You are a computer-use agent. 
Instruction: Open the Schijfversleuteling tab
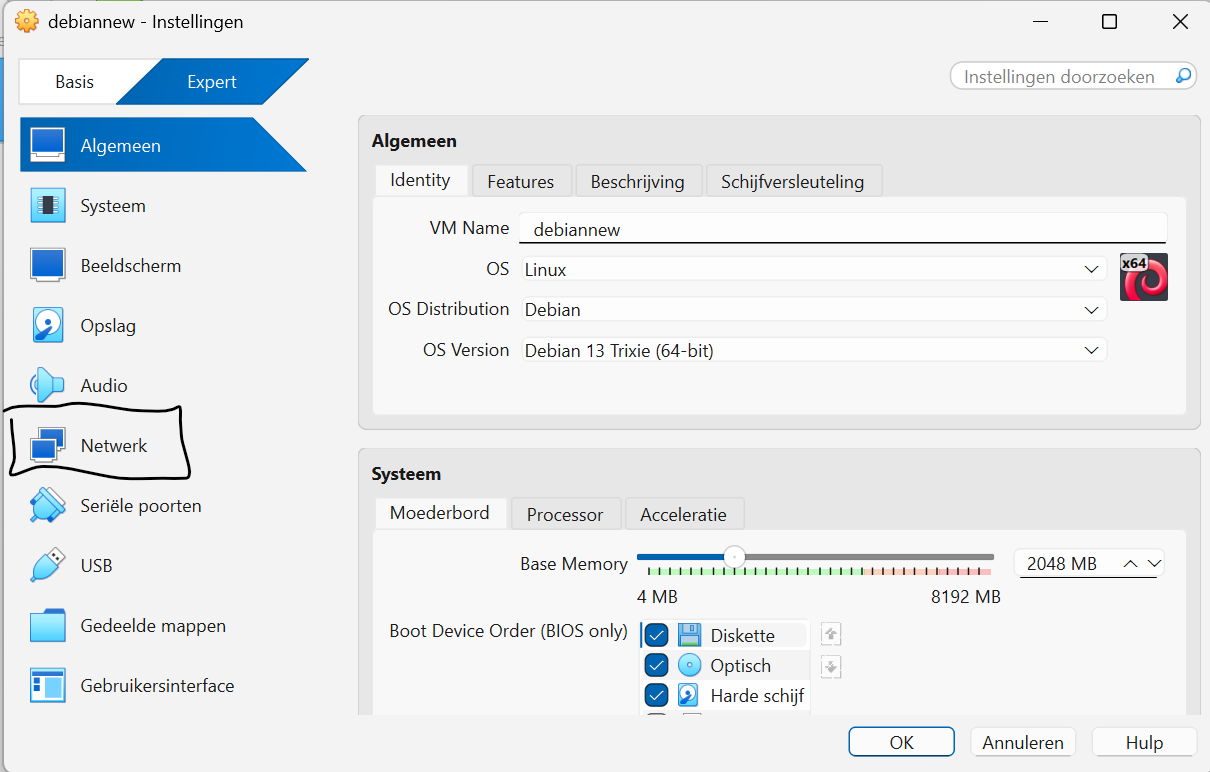tap(793, 182)
